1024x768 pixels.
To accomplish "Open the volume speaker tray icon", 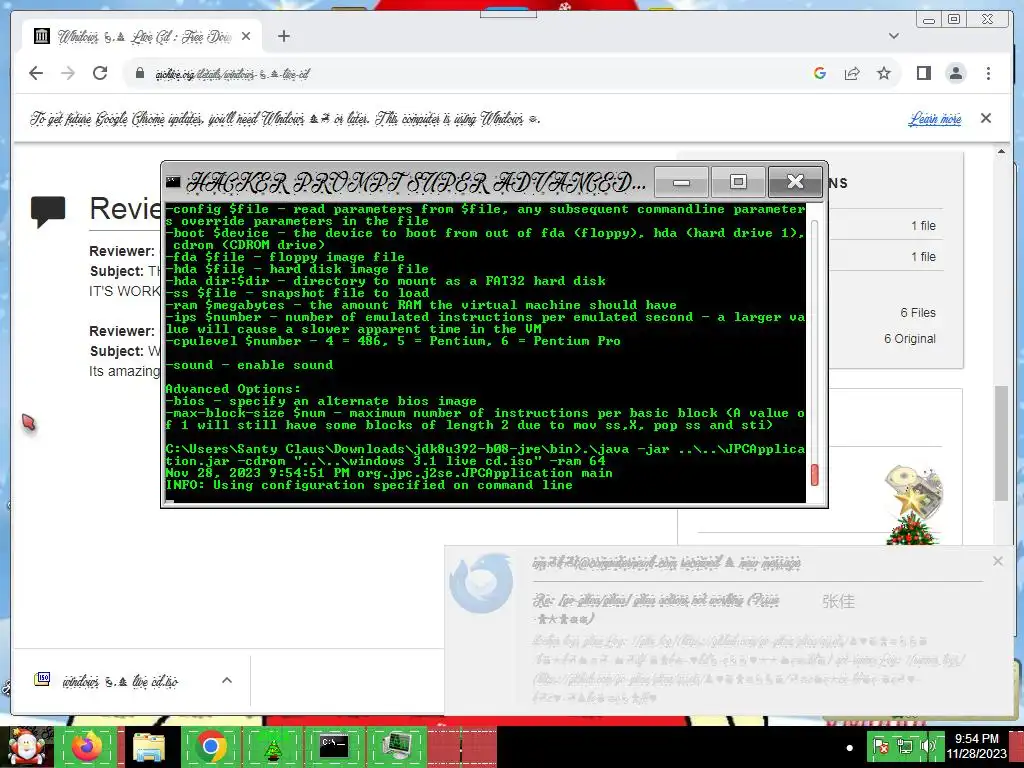I will pyautogui.click(x=928, y=746).
